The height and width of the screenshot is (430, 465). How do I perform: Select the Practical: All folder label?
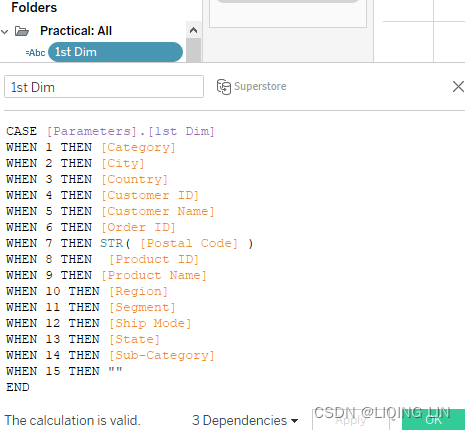coord(76,31)
